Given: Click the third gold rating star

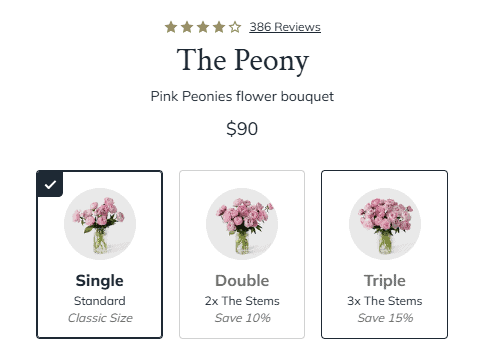Looking at the screenshot, I should 203,27.
